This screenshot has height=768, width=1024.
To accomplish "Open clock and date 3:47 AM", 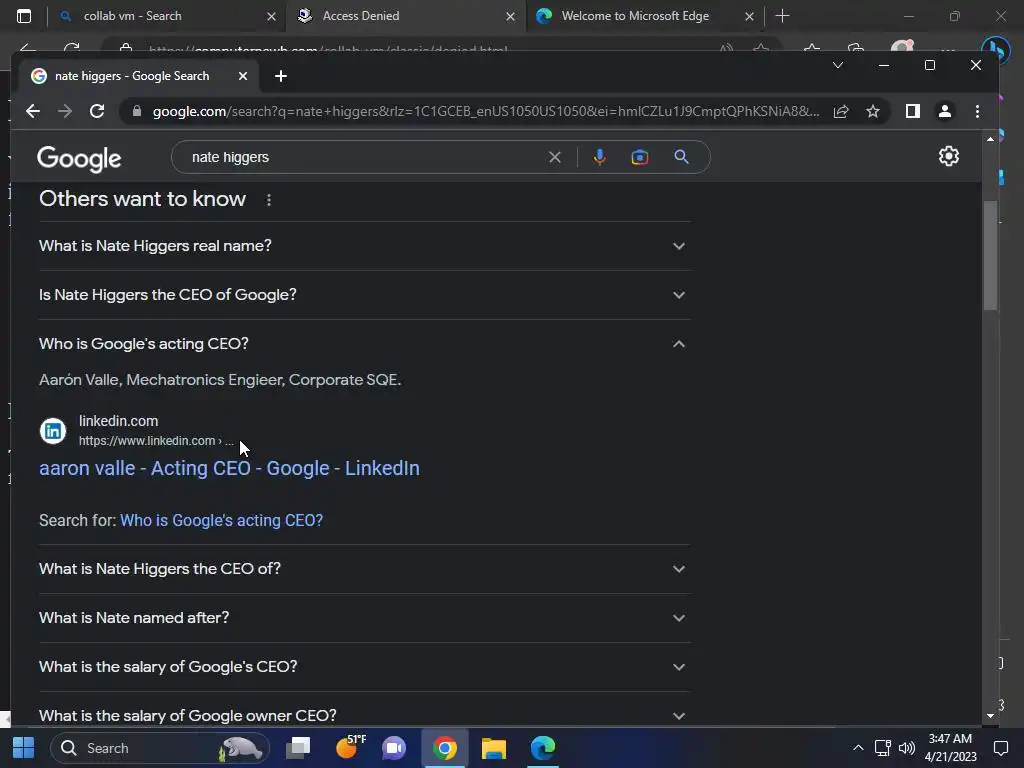I will [950, 748].
